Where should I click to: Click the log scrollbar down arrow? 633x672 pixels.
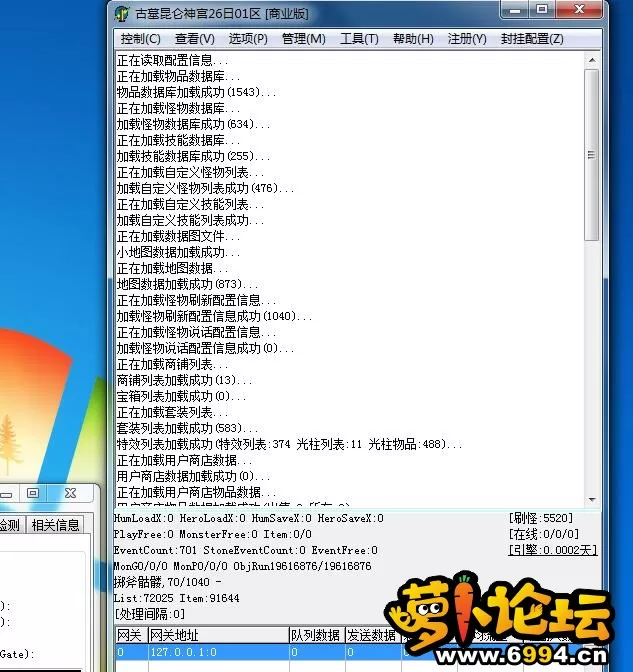point(592,500)
